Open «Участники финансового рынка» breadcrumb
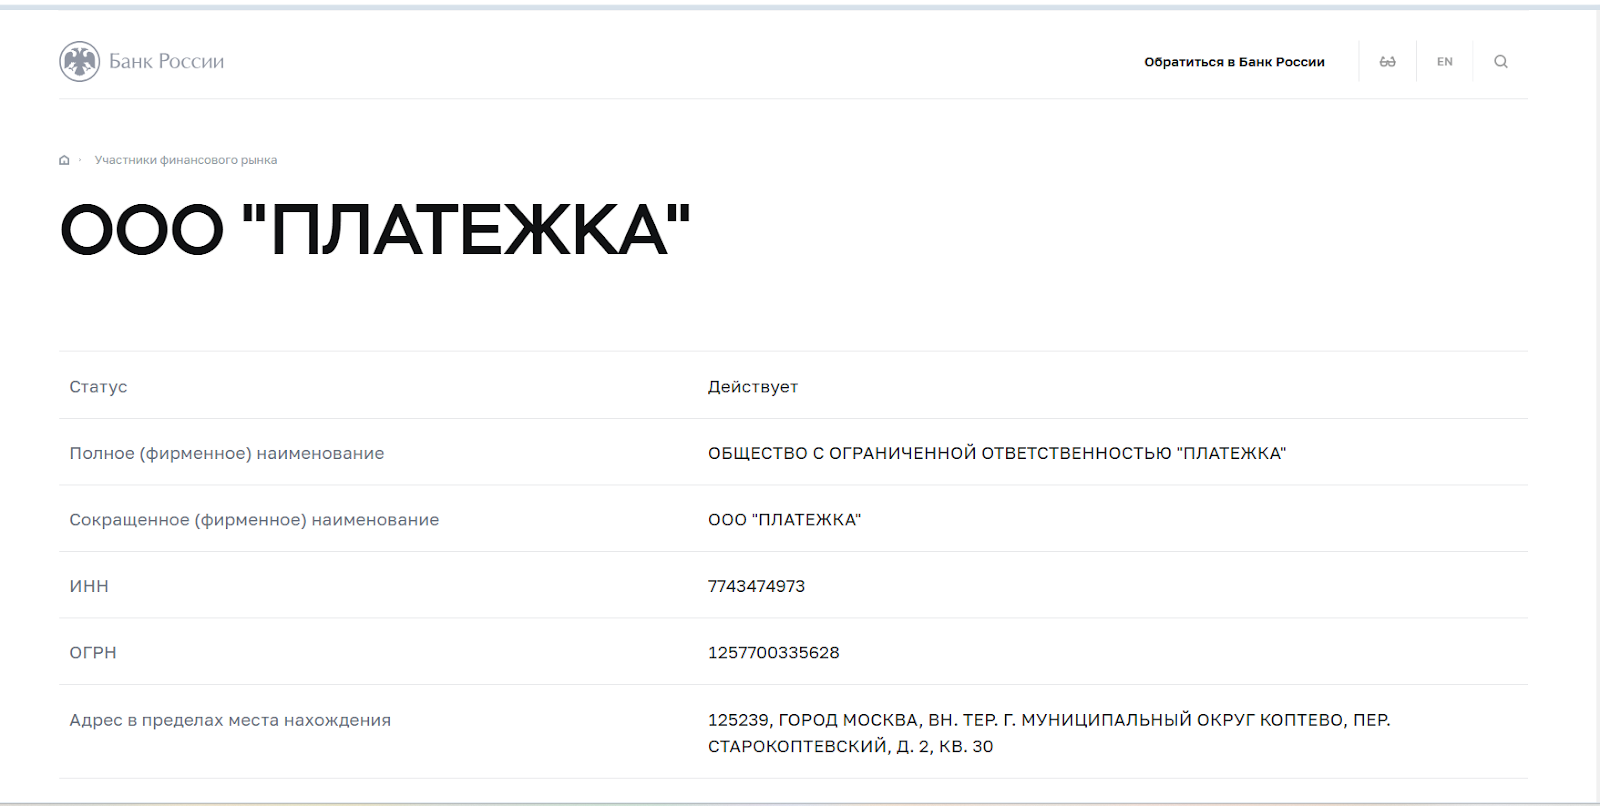The width and height of the screenshot is (1600, 806). pos(186,160)
